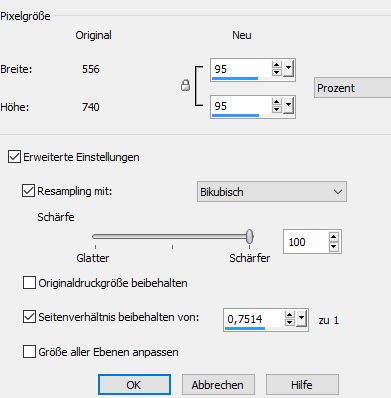Increase the Seitenverhältnis ratio with up arrow
391x398 pixels.
click(289, 315)
